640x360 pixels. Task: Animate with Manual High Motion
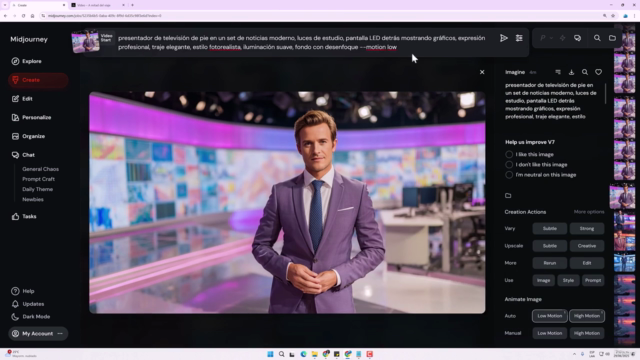(x=587, y=333)
